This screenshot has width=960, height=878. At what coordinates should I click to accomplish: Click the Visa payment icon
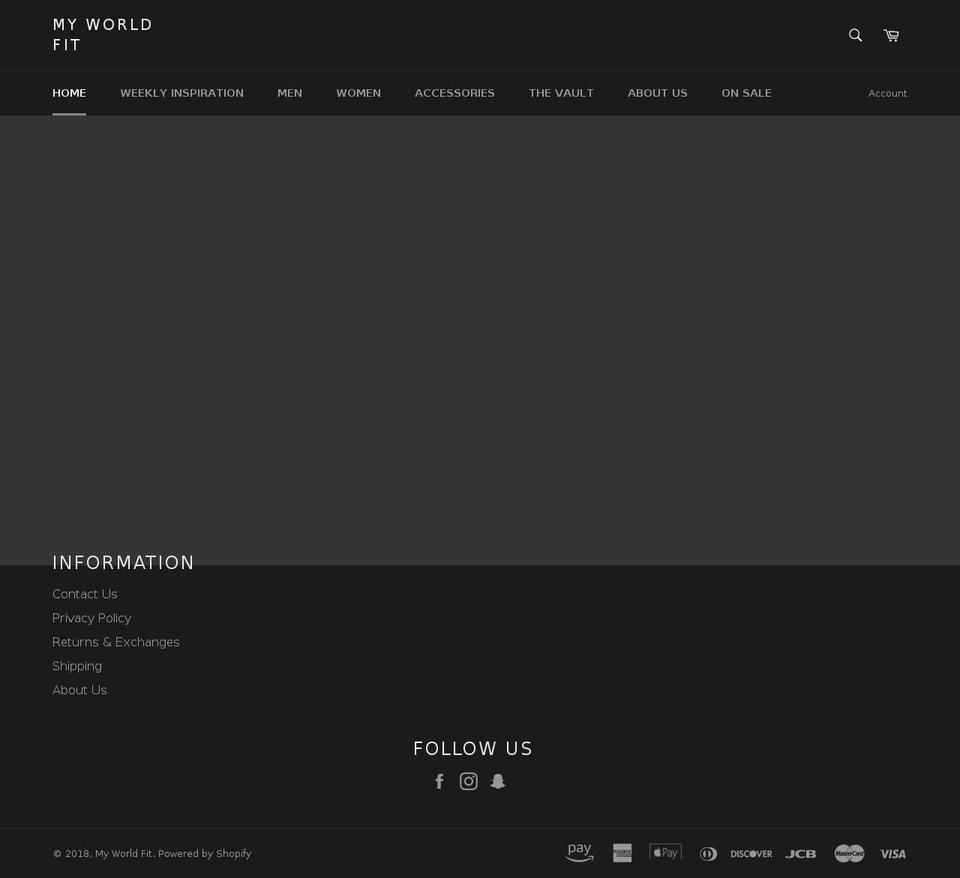pyautogui.click(x=892, y=853)
